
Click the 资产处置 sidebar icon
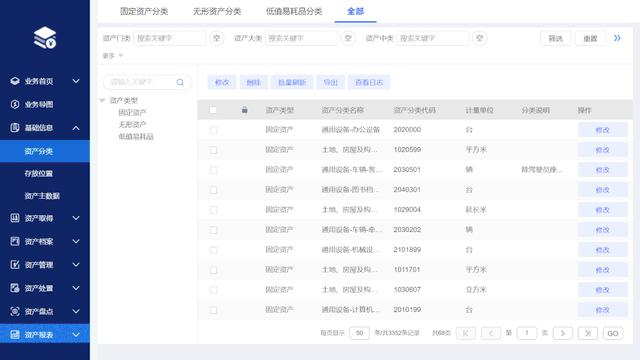tap(15, 288)
